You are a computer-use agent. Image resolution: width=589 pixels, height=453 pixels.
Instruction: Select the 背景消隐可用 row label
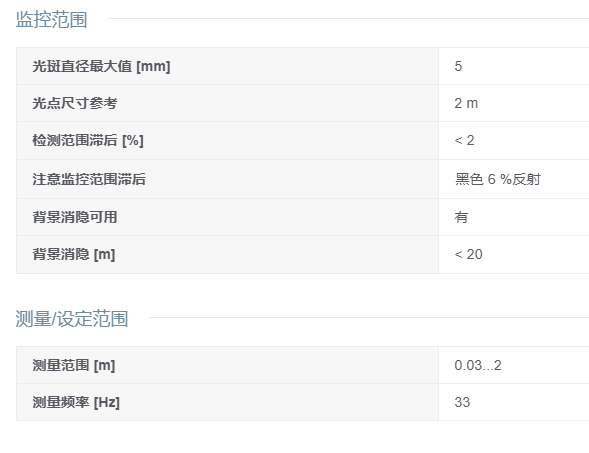click(75, 217)
